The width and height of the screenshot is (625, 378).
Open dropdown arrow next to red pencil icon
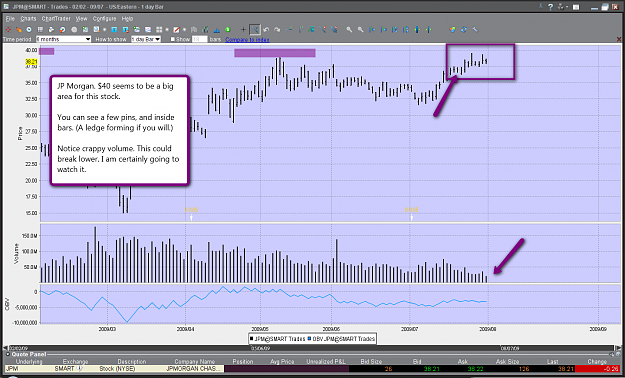184,30
